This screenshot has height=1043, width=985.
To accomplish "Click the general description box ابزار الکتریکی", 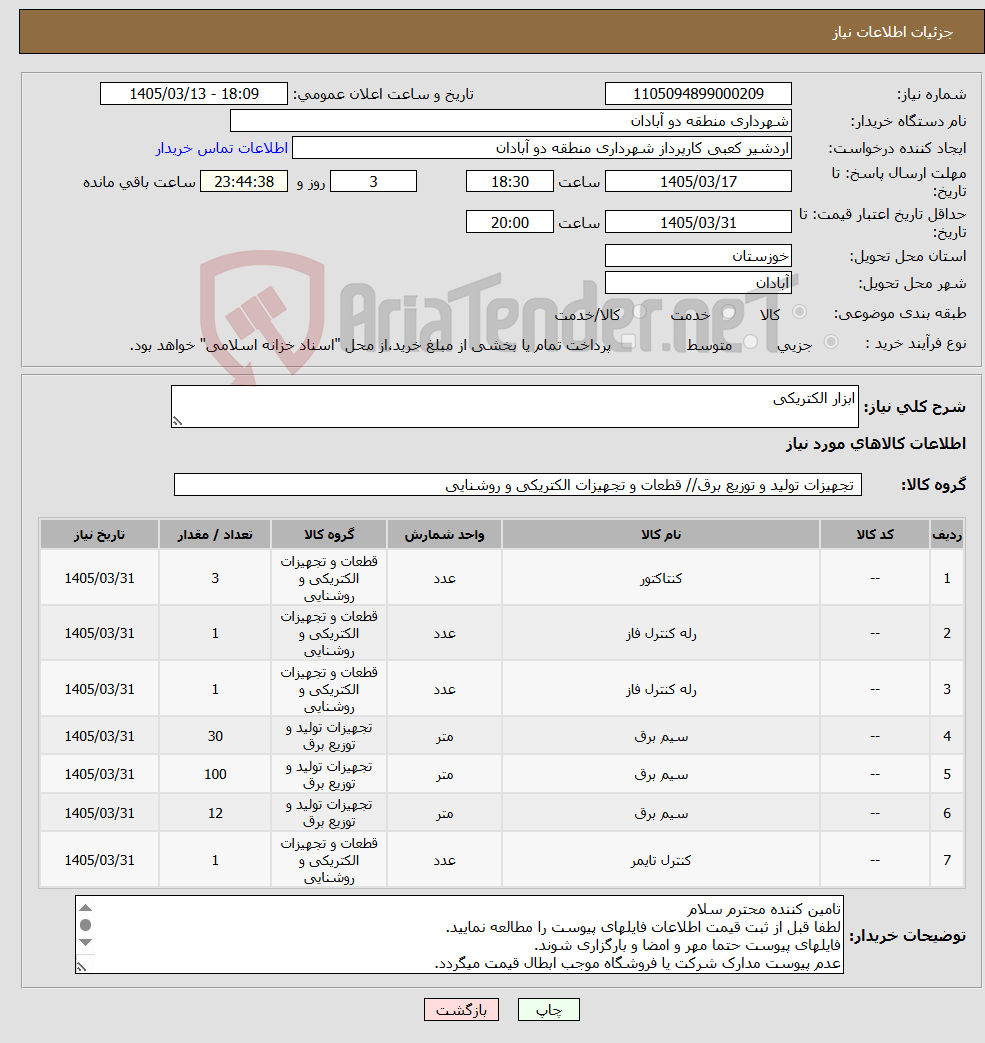I will click(514, 406).
